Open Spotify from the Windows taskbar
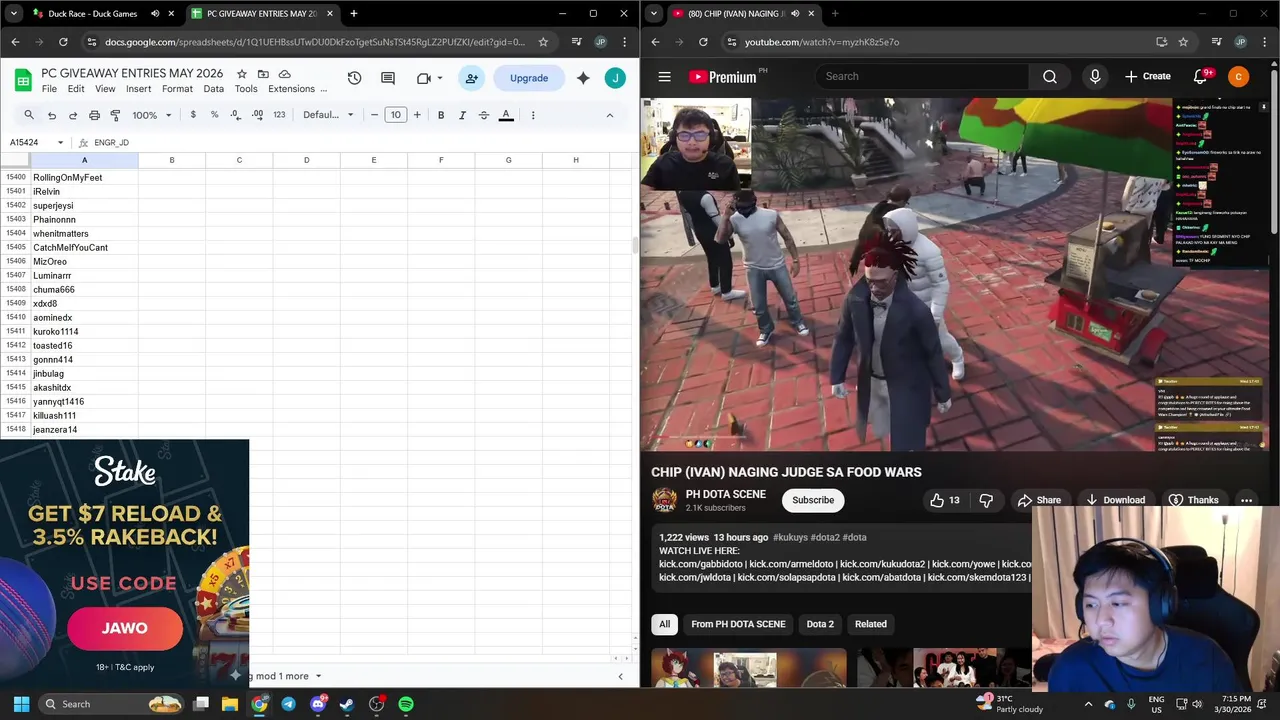Image resolution: width=1280 pixels, height=720 pixels. pyautogui.click(x=406, y=704)
